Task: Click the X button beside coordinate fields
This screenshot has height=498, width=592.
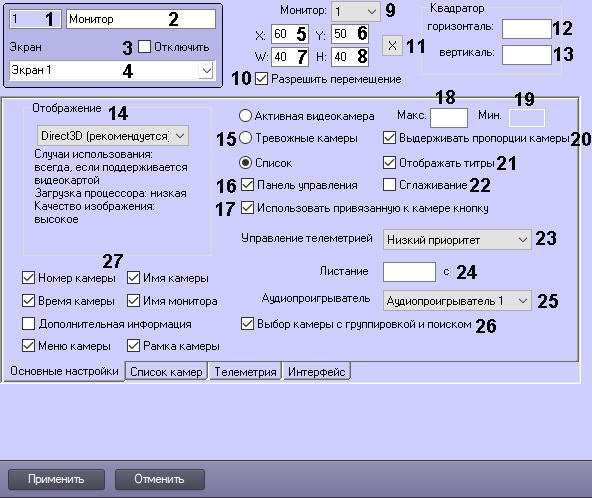Action: (392, 46)
